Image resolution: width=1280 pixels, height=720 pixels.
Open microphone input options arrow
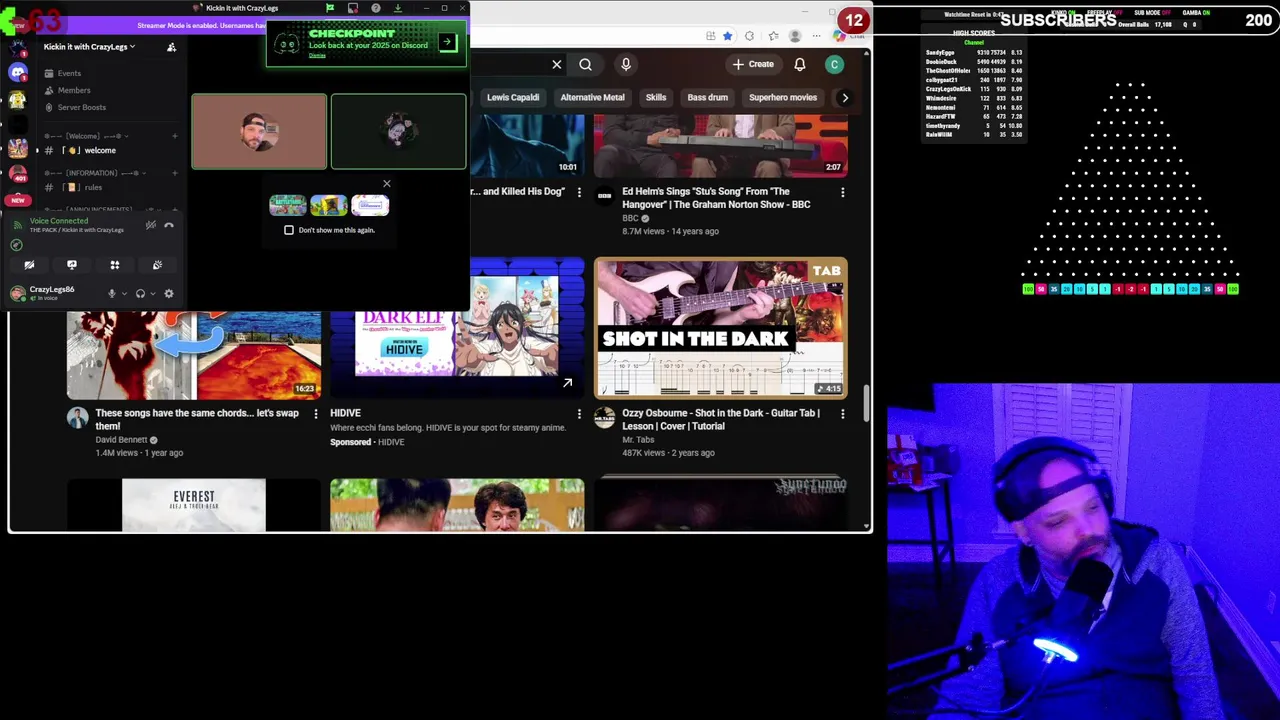(x=124, y=294)
